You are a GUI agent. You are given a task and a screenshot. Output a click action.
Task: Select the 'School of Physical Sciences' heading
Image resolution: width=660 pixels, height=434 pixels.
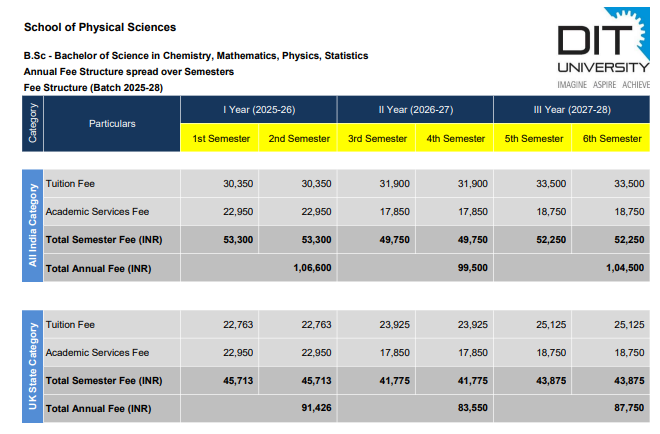(x=99, y=27)
